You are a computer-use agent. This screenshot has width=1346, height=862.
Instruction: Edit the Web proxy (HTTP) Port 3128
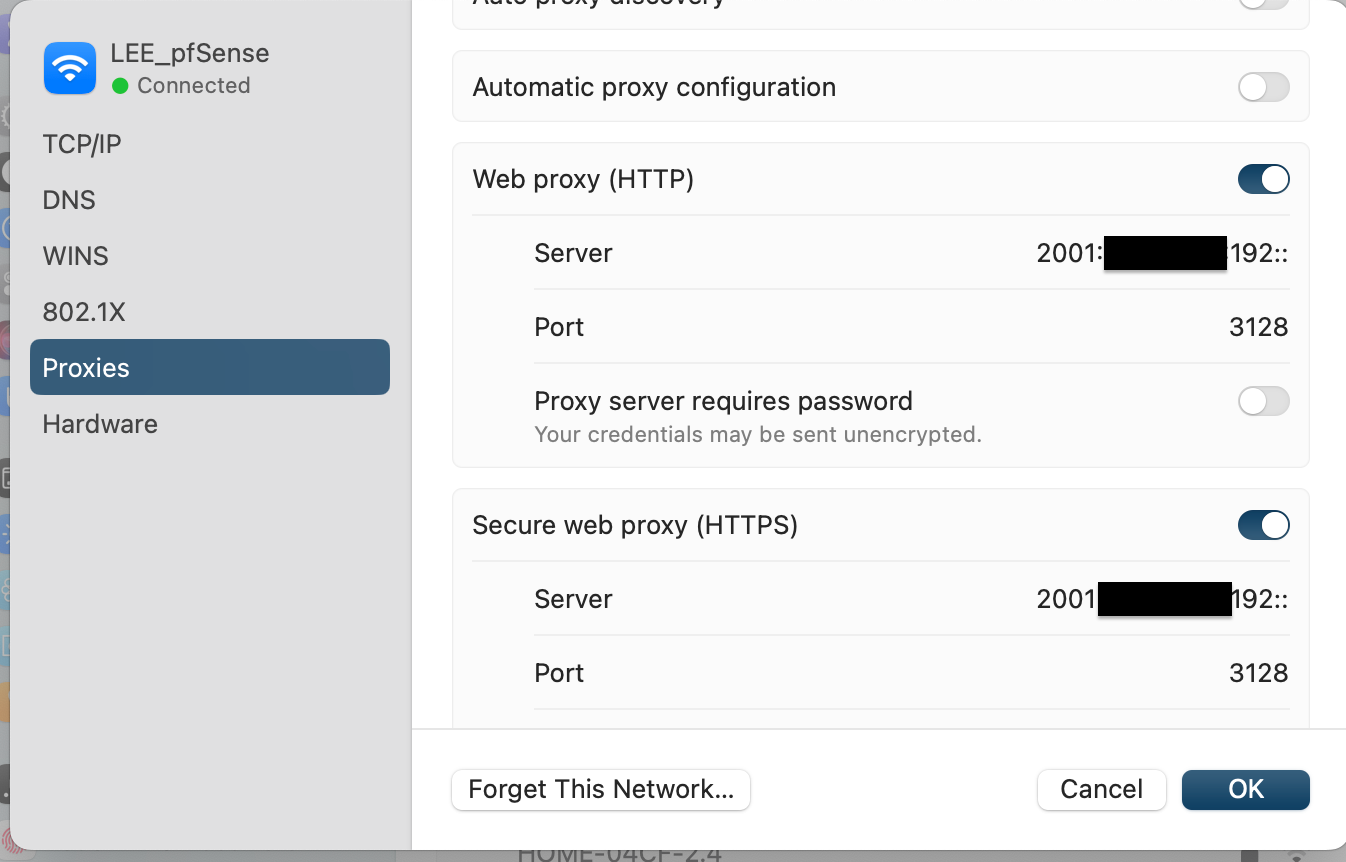tap(1258, 327)
